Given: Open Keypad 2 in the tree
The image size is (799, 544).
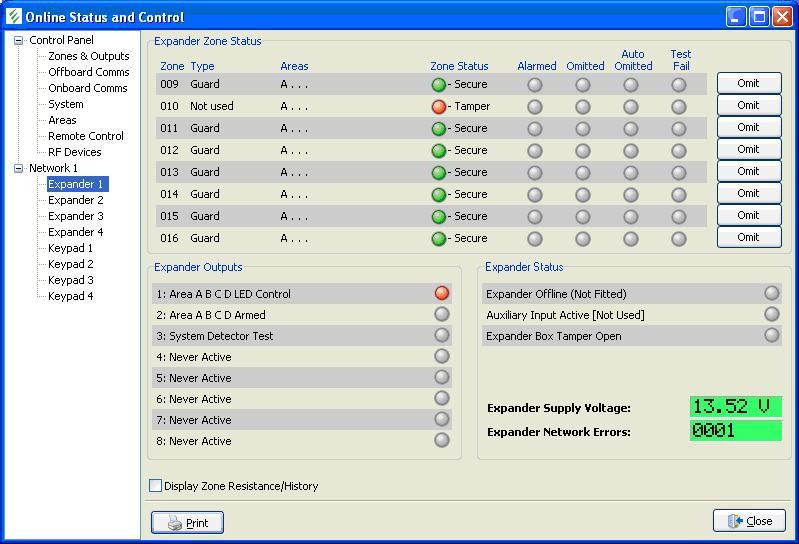Looking at the screenshot, I should [x=70, y=264].
